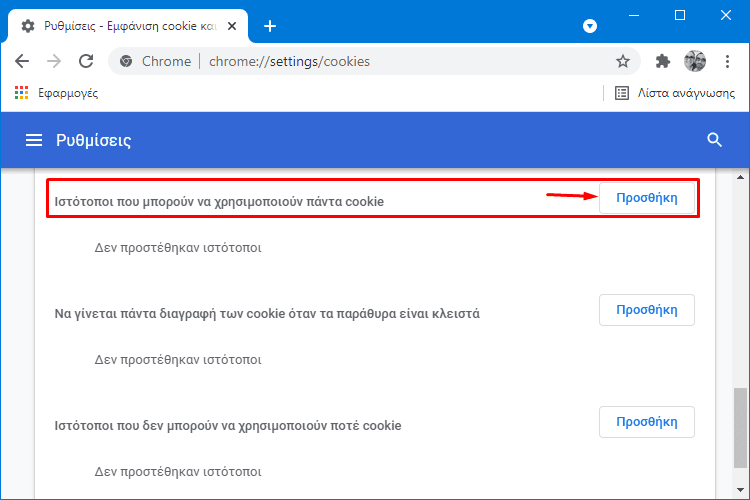Viewport: 750px width, 500px height.
Task: Open a new tab with plus button
Action: click(270, 26)
